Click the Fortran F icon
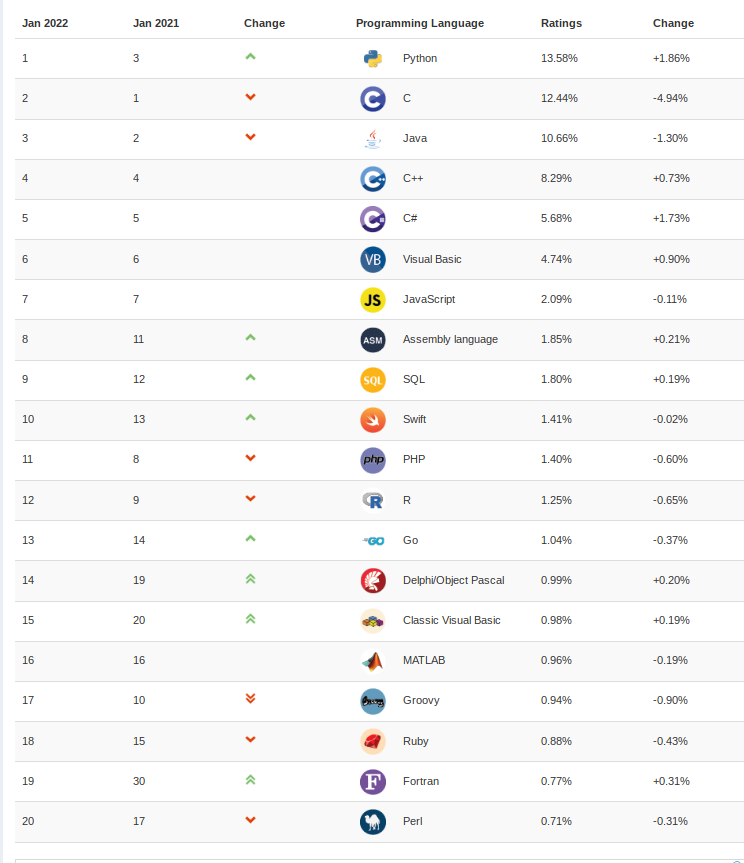Screen dimensions: 744x863 point(373,782)
